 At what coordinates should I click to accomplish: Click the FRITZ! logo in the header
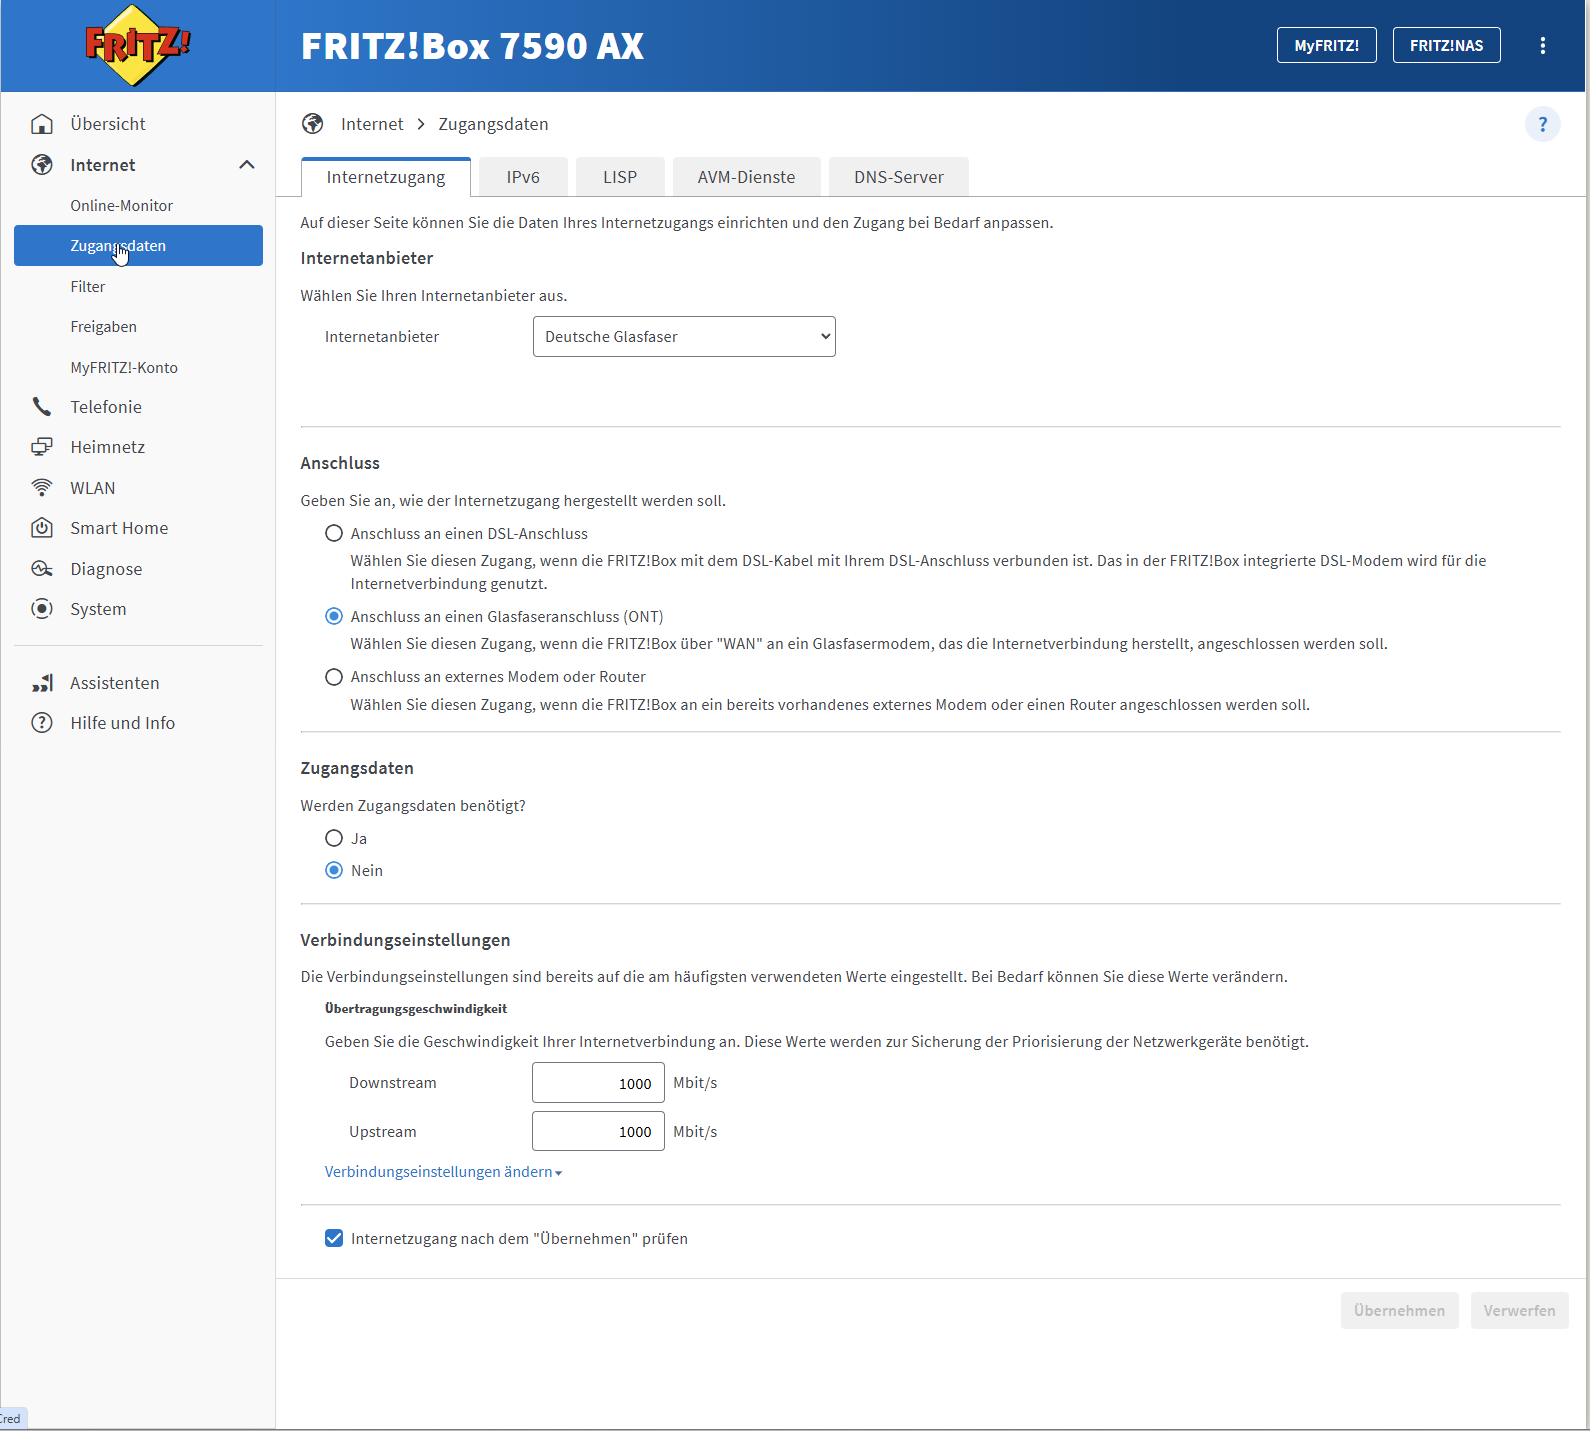[x=137, y=46]
